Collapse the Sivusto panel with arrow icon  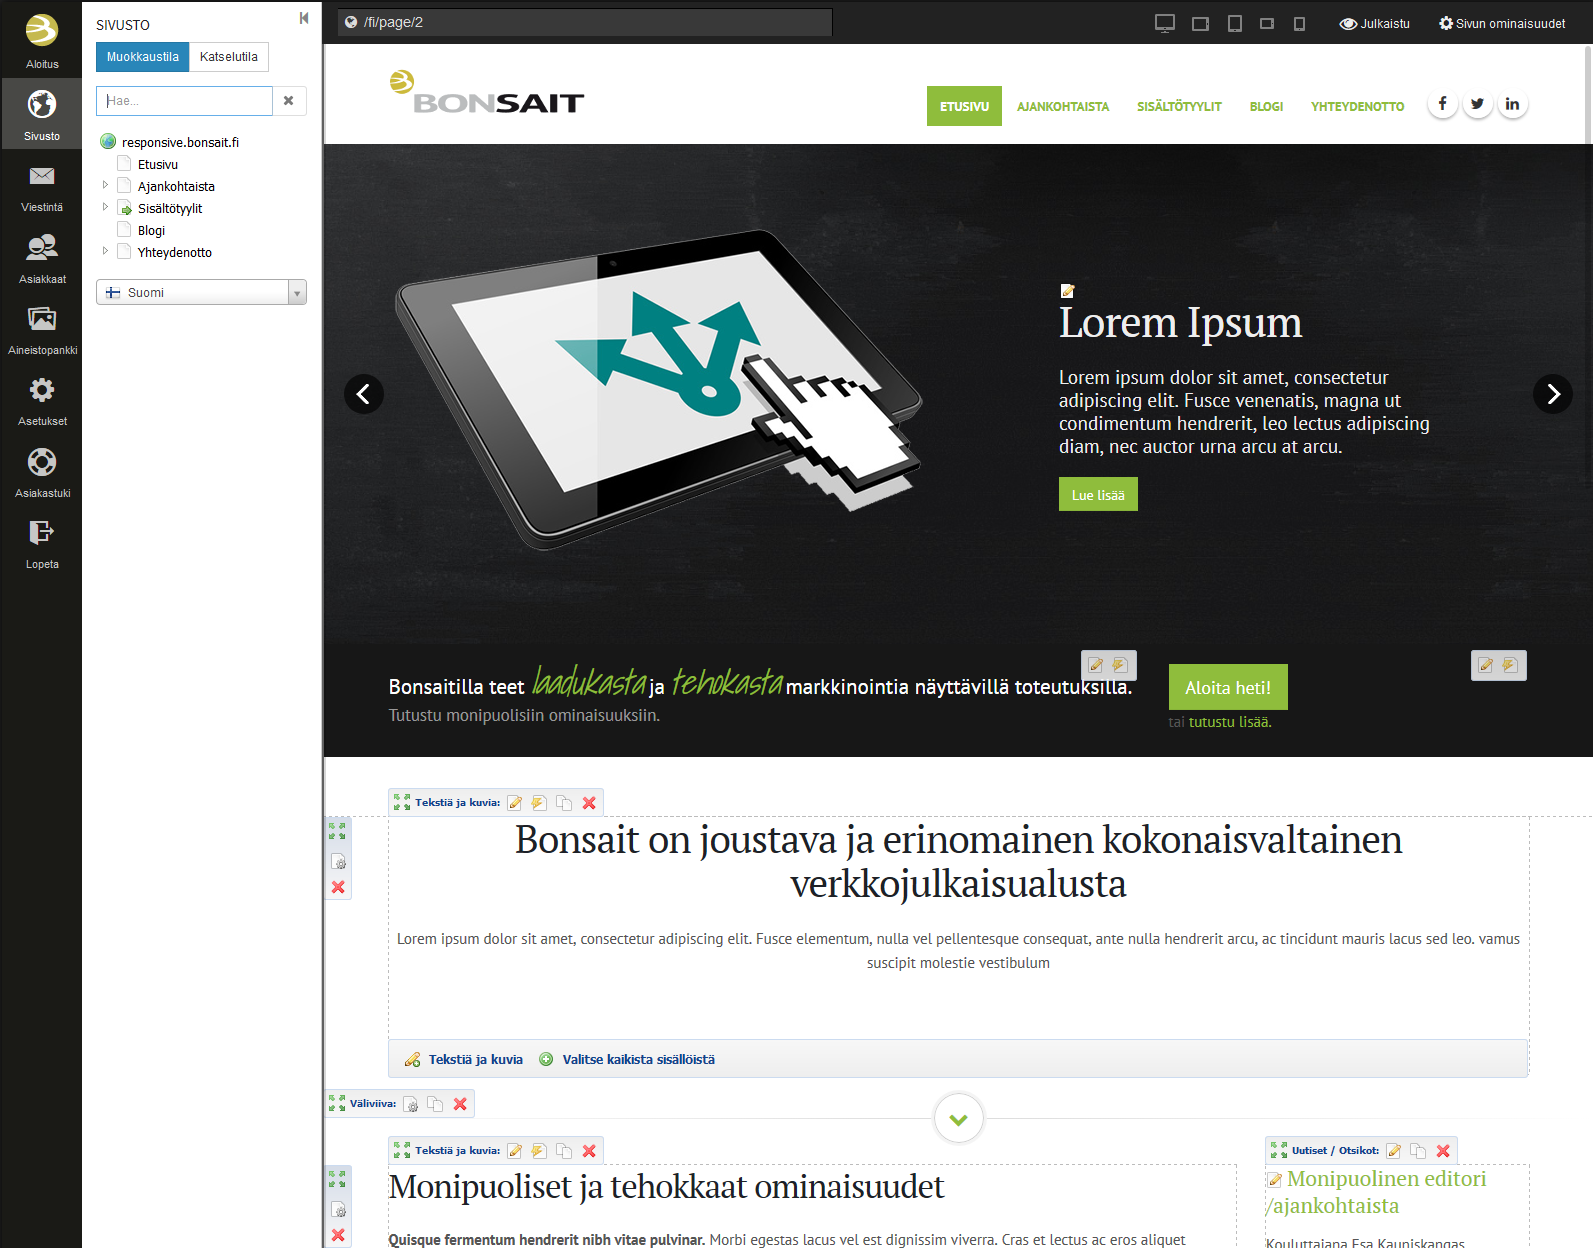pyautogui.click(x=304, y=18)
